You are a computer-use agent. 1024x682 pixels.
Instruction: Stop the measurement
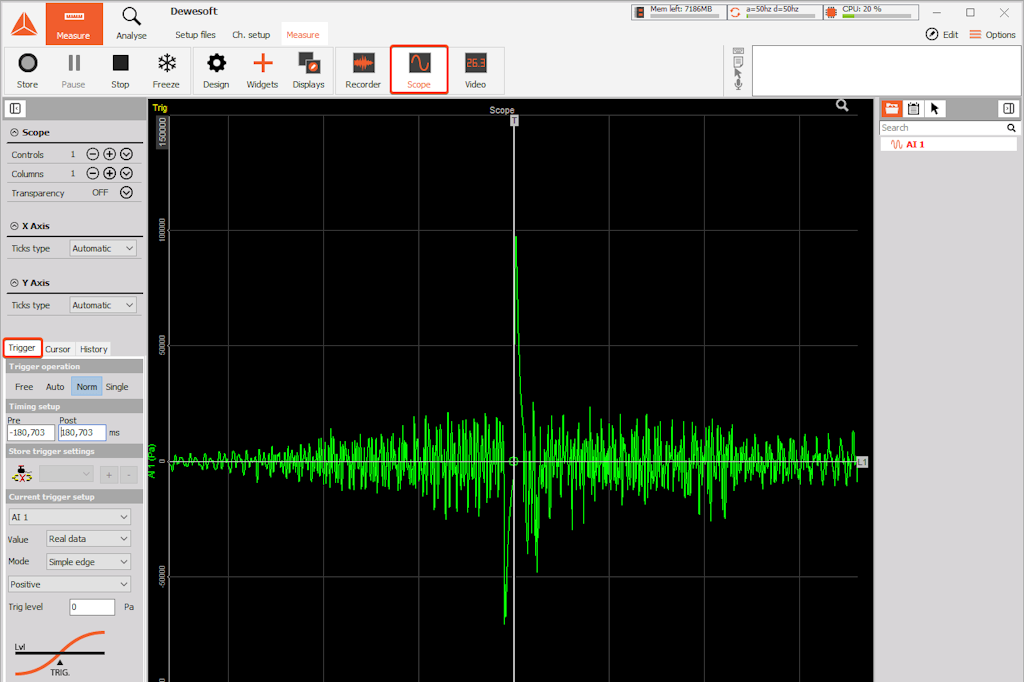pyautogui.click(x=120, y=71)
